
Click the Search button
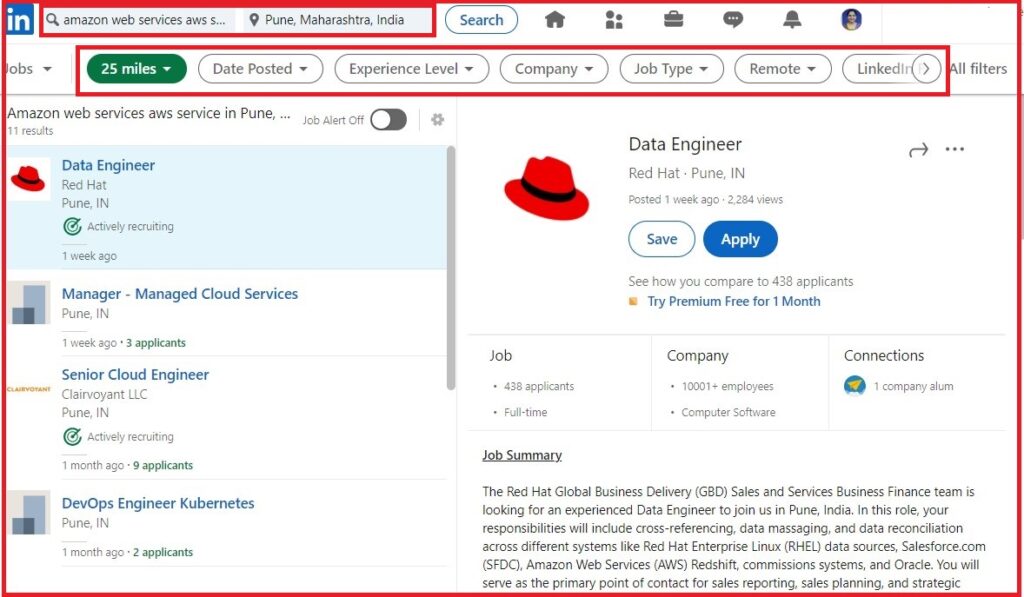[481, 20]
